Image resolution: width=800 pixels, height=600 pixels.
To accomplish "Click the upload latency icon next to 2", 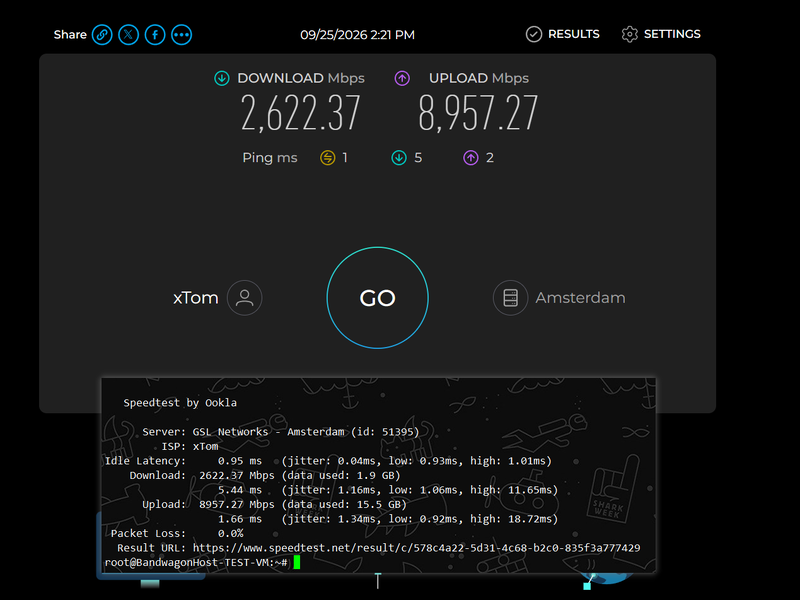I will click(x=470, y=158).
